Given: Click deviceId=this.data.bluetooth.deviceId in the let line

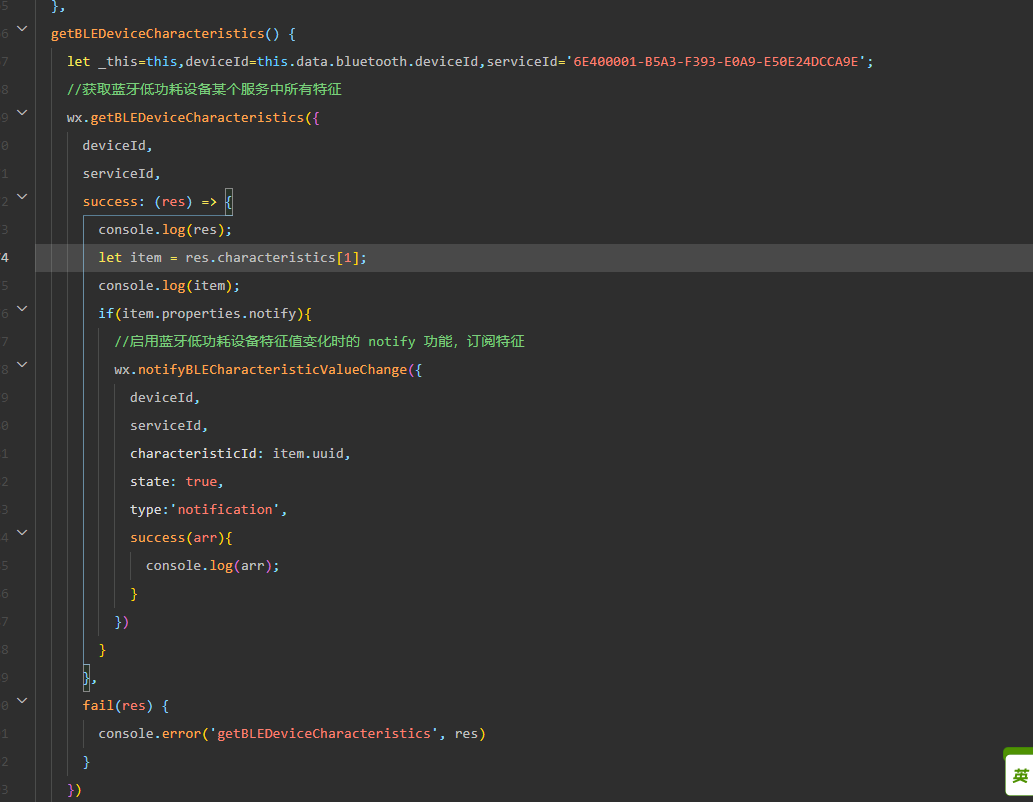Looking at the screenshot, I should [332, 61].
